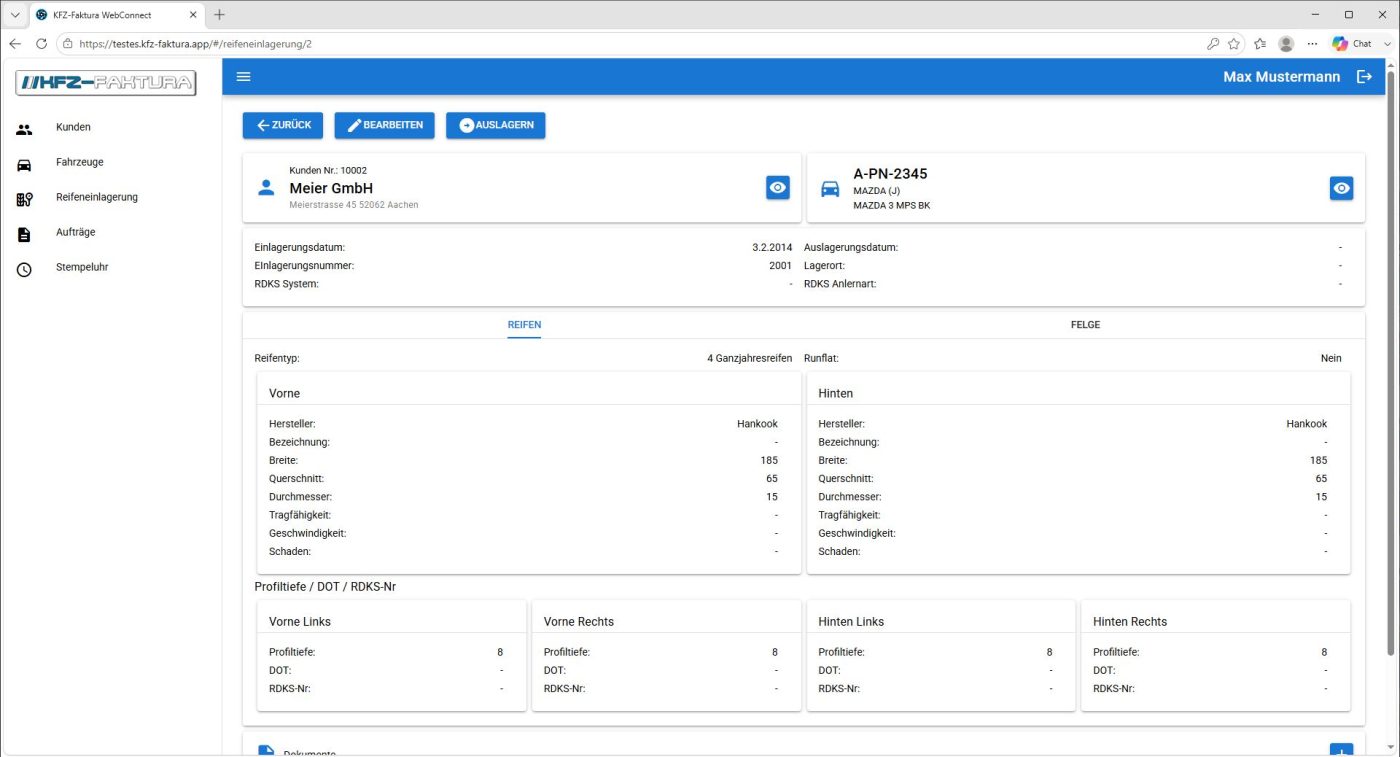Click the logout icon beside Max Mustermann
The height and width of the screenshot is (757, 1400).
pos(1364,77)
